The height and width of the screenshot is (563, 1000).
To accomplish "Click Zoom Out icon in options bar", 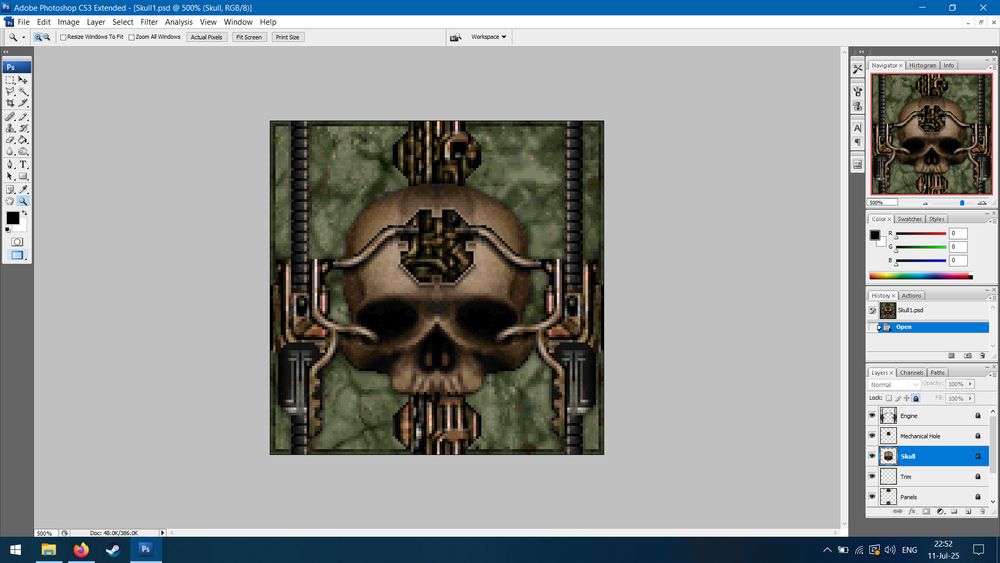I will [47, 37].
